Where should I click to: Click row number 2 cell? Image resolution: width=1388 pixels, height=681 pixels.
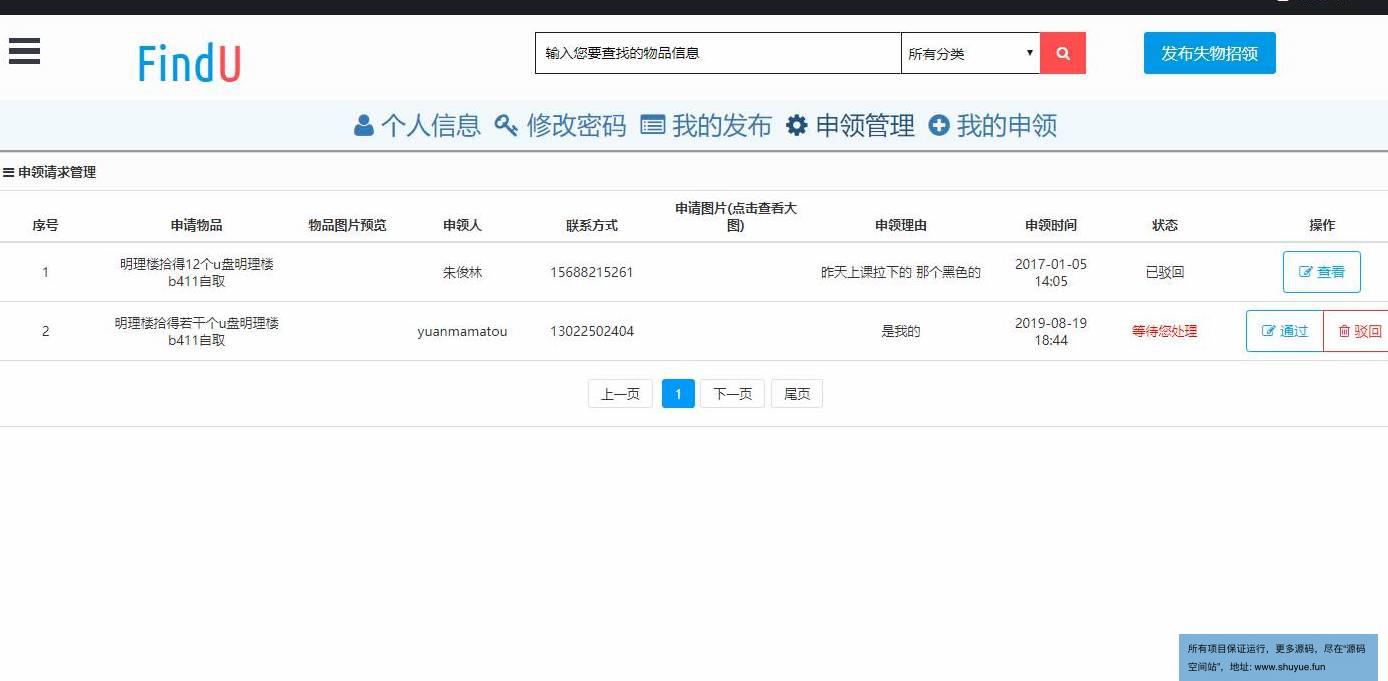pyautogui.click(x=45, y=331)
